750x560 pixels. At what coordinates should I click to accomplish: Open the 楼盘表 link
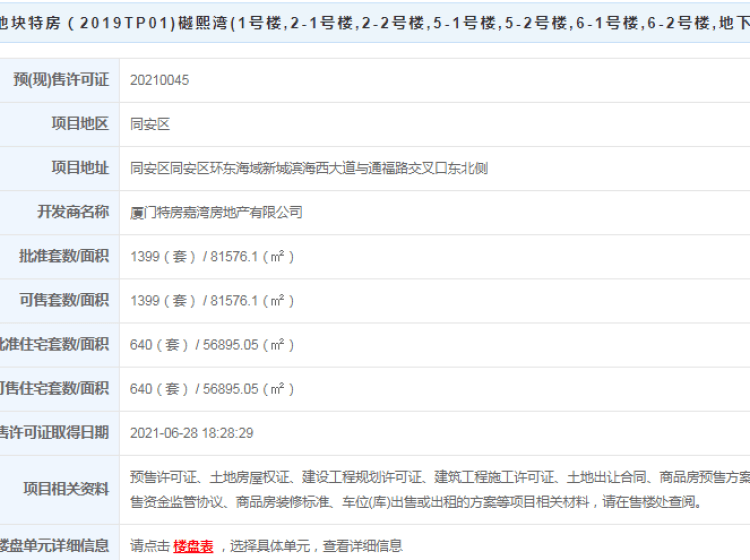coord(193,546)
